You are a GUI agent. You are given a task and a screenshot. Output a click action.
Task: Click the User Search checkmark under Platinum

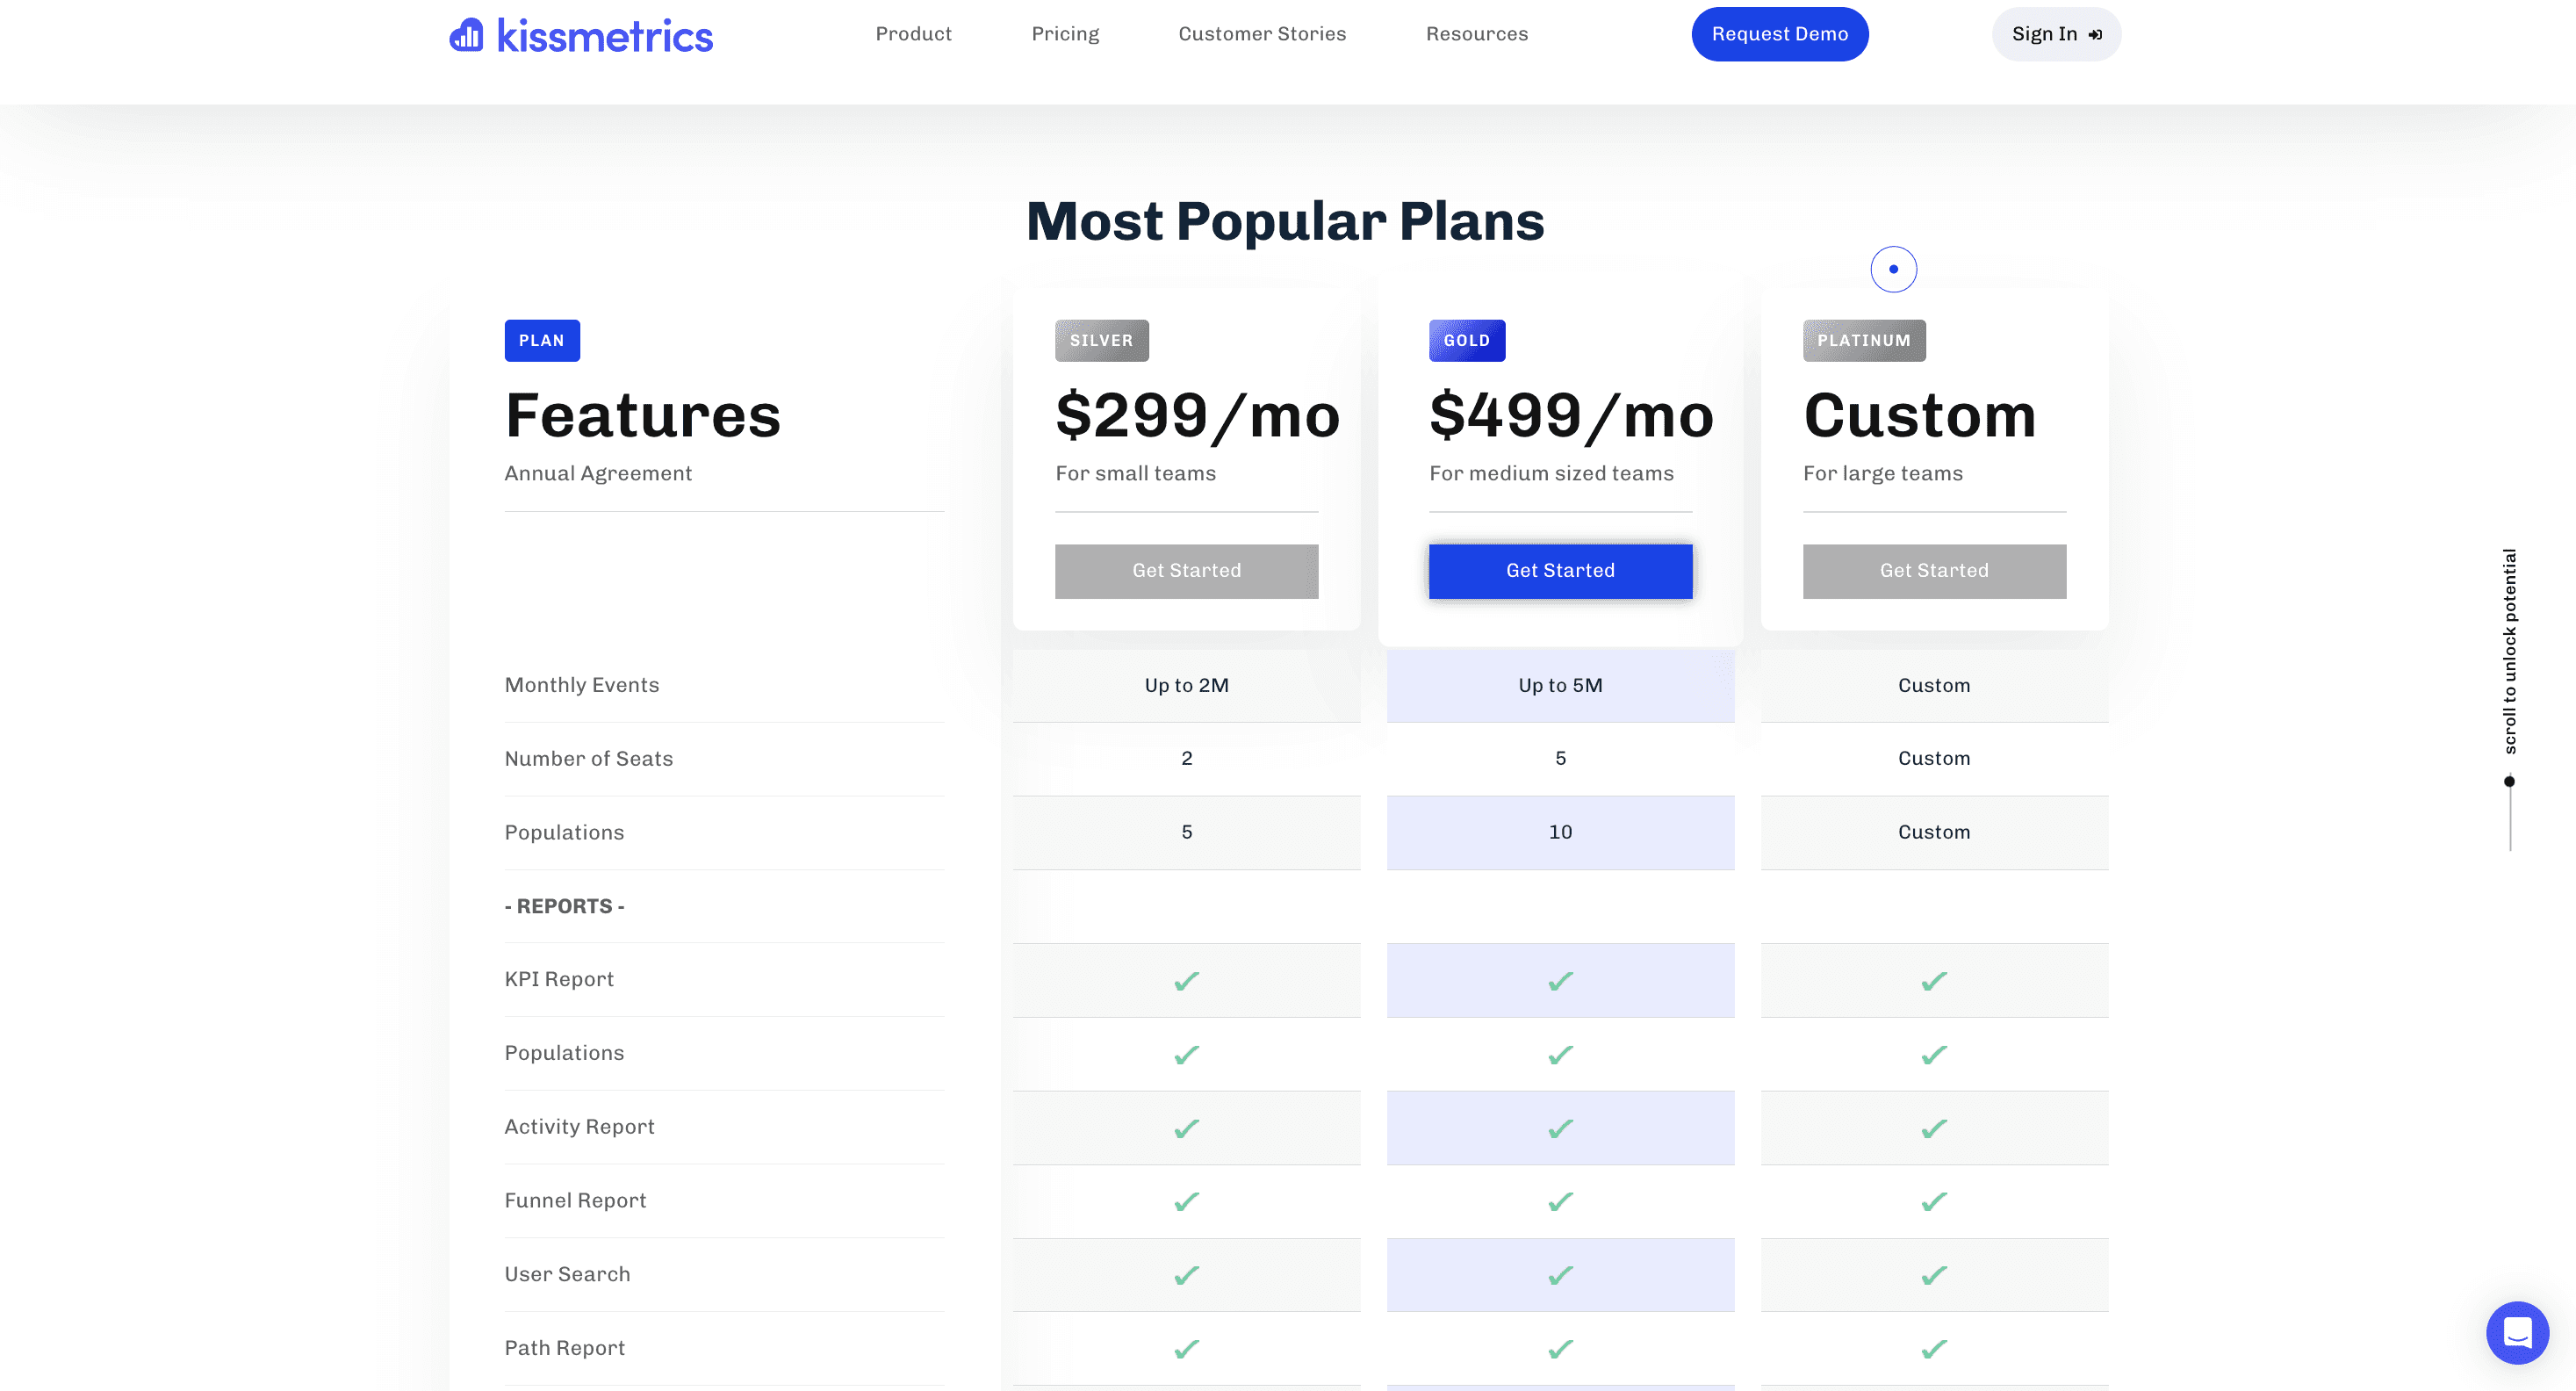coord(1934,1275)
